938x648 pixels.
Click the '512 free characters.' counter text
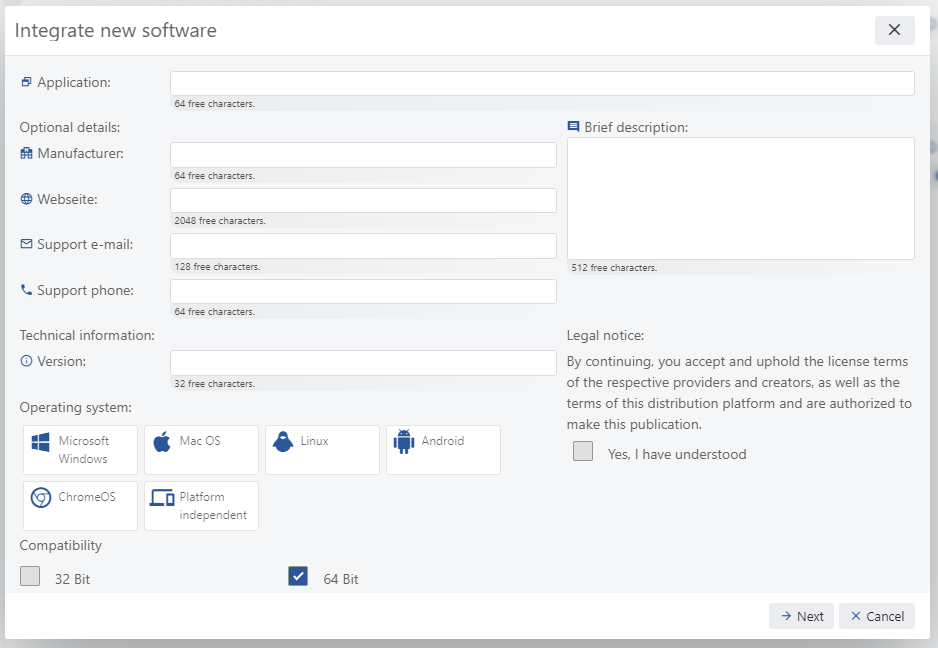[x=614, y=268]
